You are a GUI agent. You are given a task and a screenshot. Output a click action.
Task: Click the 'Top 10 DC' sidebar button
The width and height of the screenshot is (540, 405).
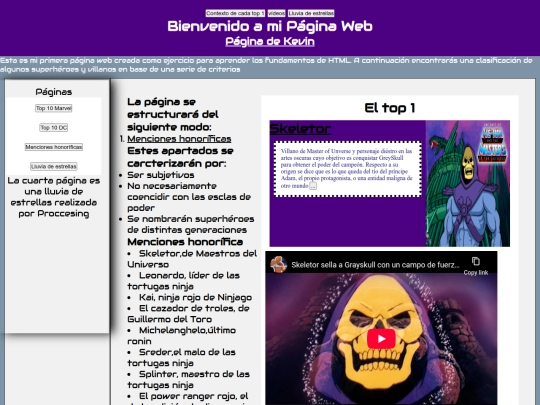pyautogui.click(x=53, y=128)
